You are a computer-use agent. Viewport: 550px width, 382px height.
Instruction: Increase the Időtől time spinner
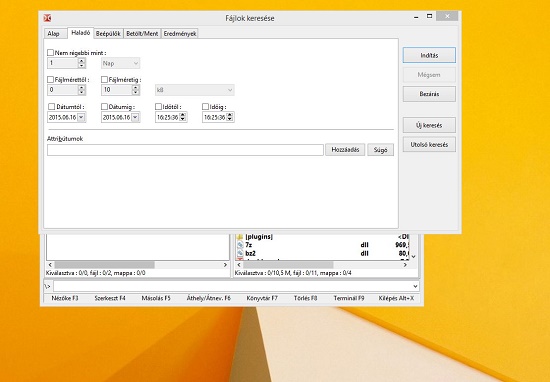point(183,115)
